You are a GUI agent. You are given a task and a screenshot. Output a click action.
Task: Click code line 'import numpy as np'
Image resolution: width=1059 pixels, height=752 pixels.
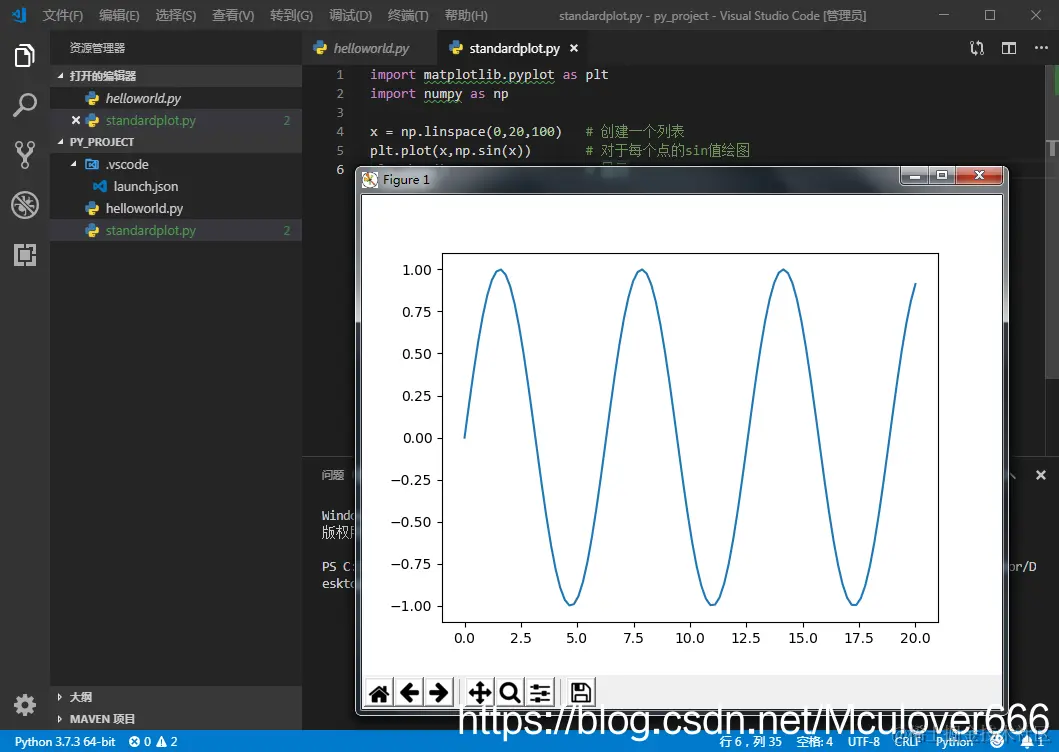[439, 94]
